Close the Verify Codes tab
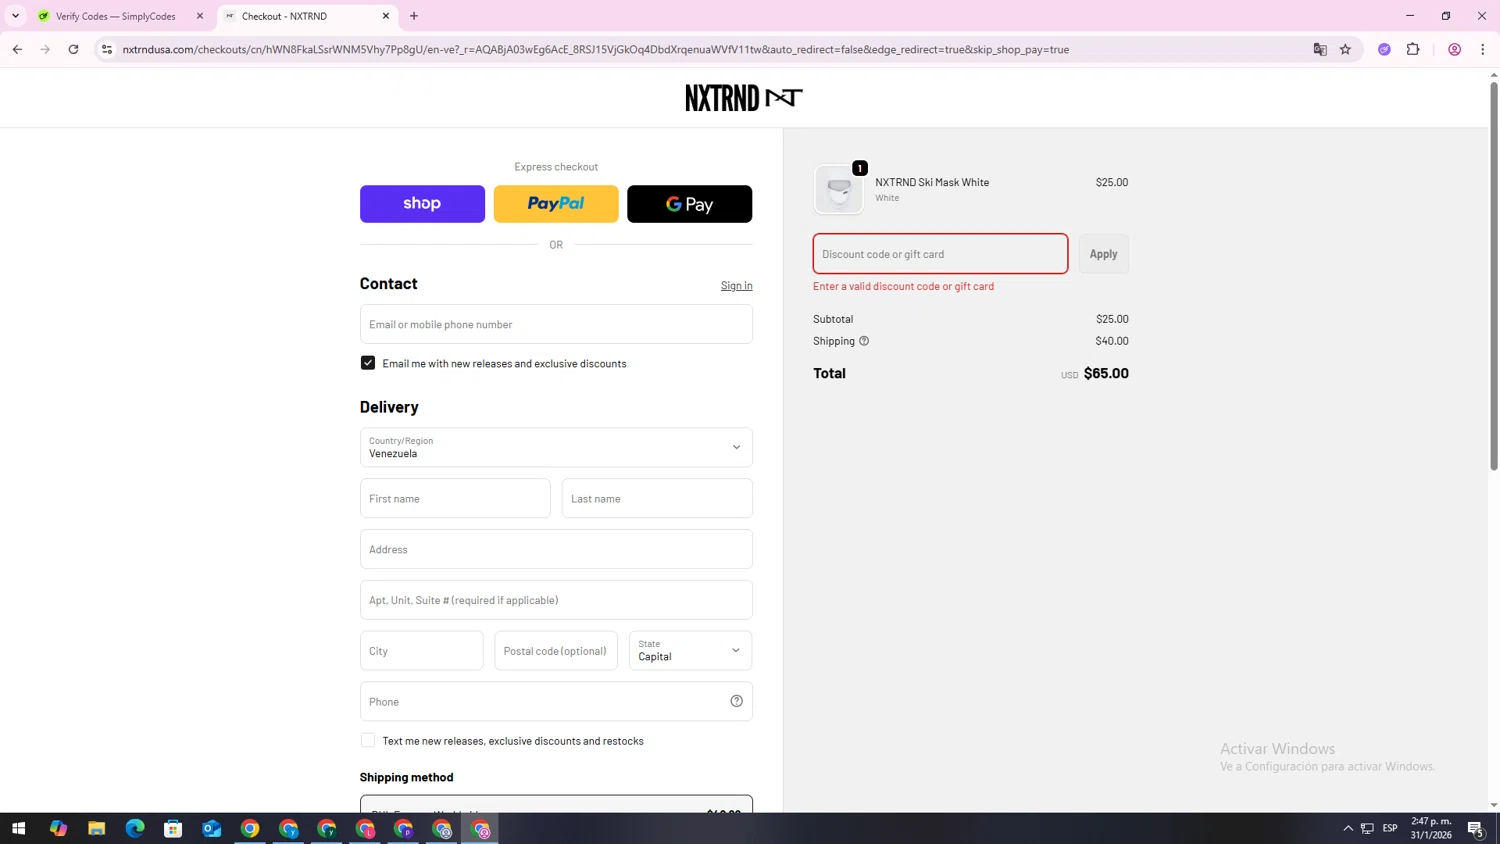 coord(200,16)
